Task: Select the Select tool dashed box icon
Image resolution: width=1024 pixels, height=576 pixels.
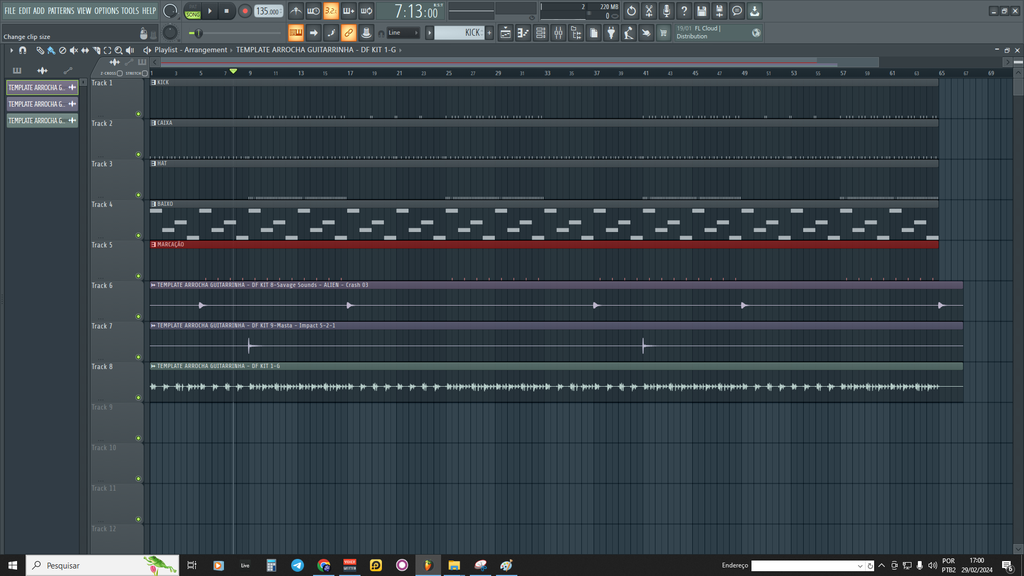Action: tap(108, 50)
